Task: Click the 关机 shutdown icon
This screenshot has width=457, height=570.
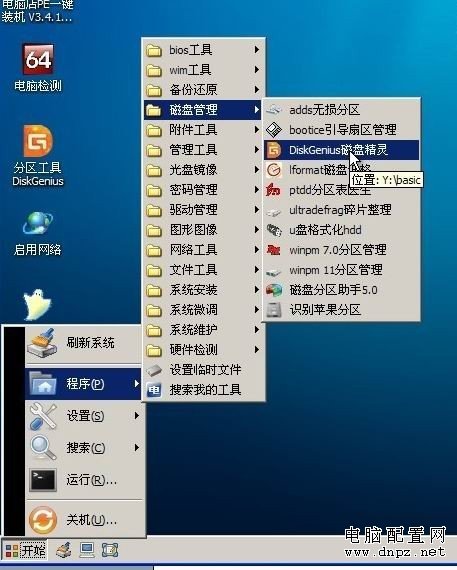Action: [43, 520]
